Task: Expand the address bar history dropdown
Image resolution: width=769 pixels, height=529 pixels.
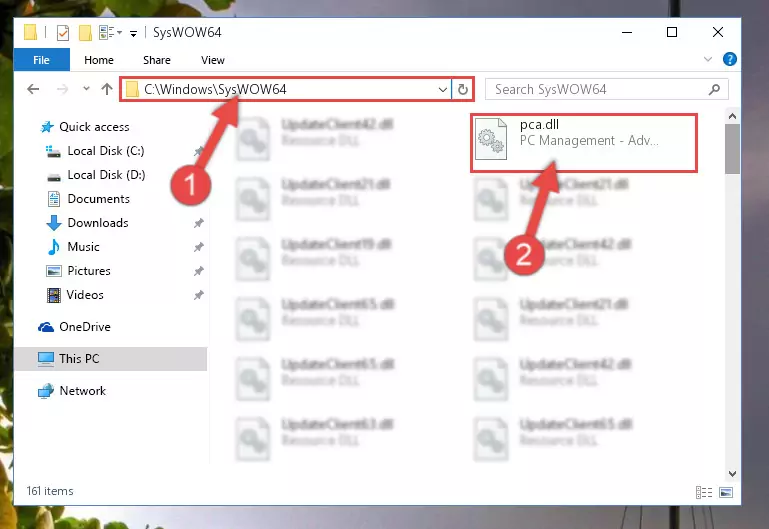Action: pyautogui.click(x=442, y=89)
